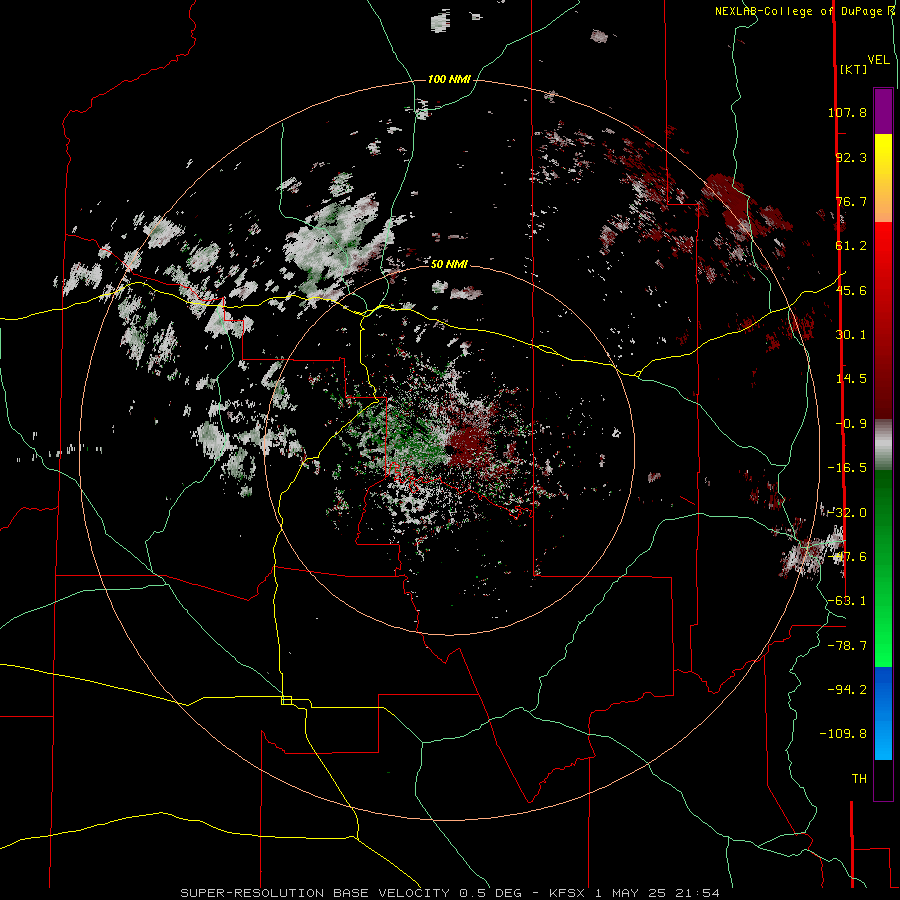This screenshot has height=900, width=900.
Task: Click the 14.5 scale value
Action: 851,379
